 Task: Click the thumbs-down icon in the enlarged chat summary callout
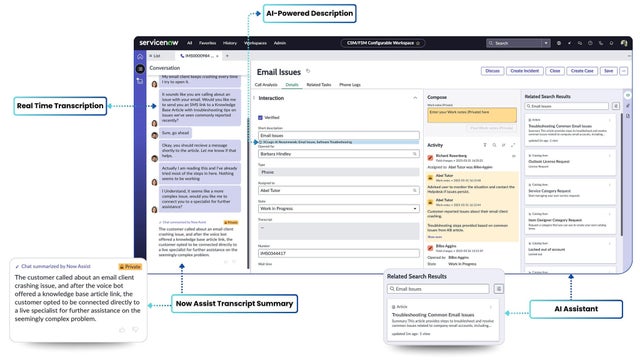pos(135,329)
